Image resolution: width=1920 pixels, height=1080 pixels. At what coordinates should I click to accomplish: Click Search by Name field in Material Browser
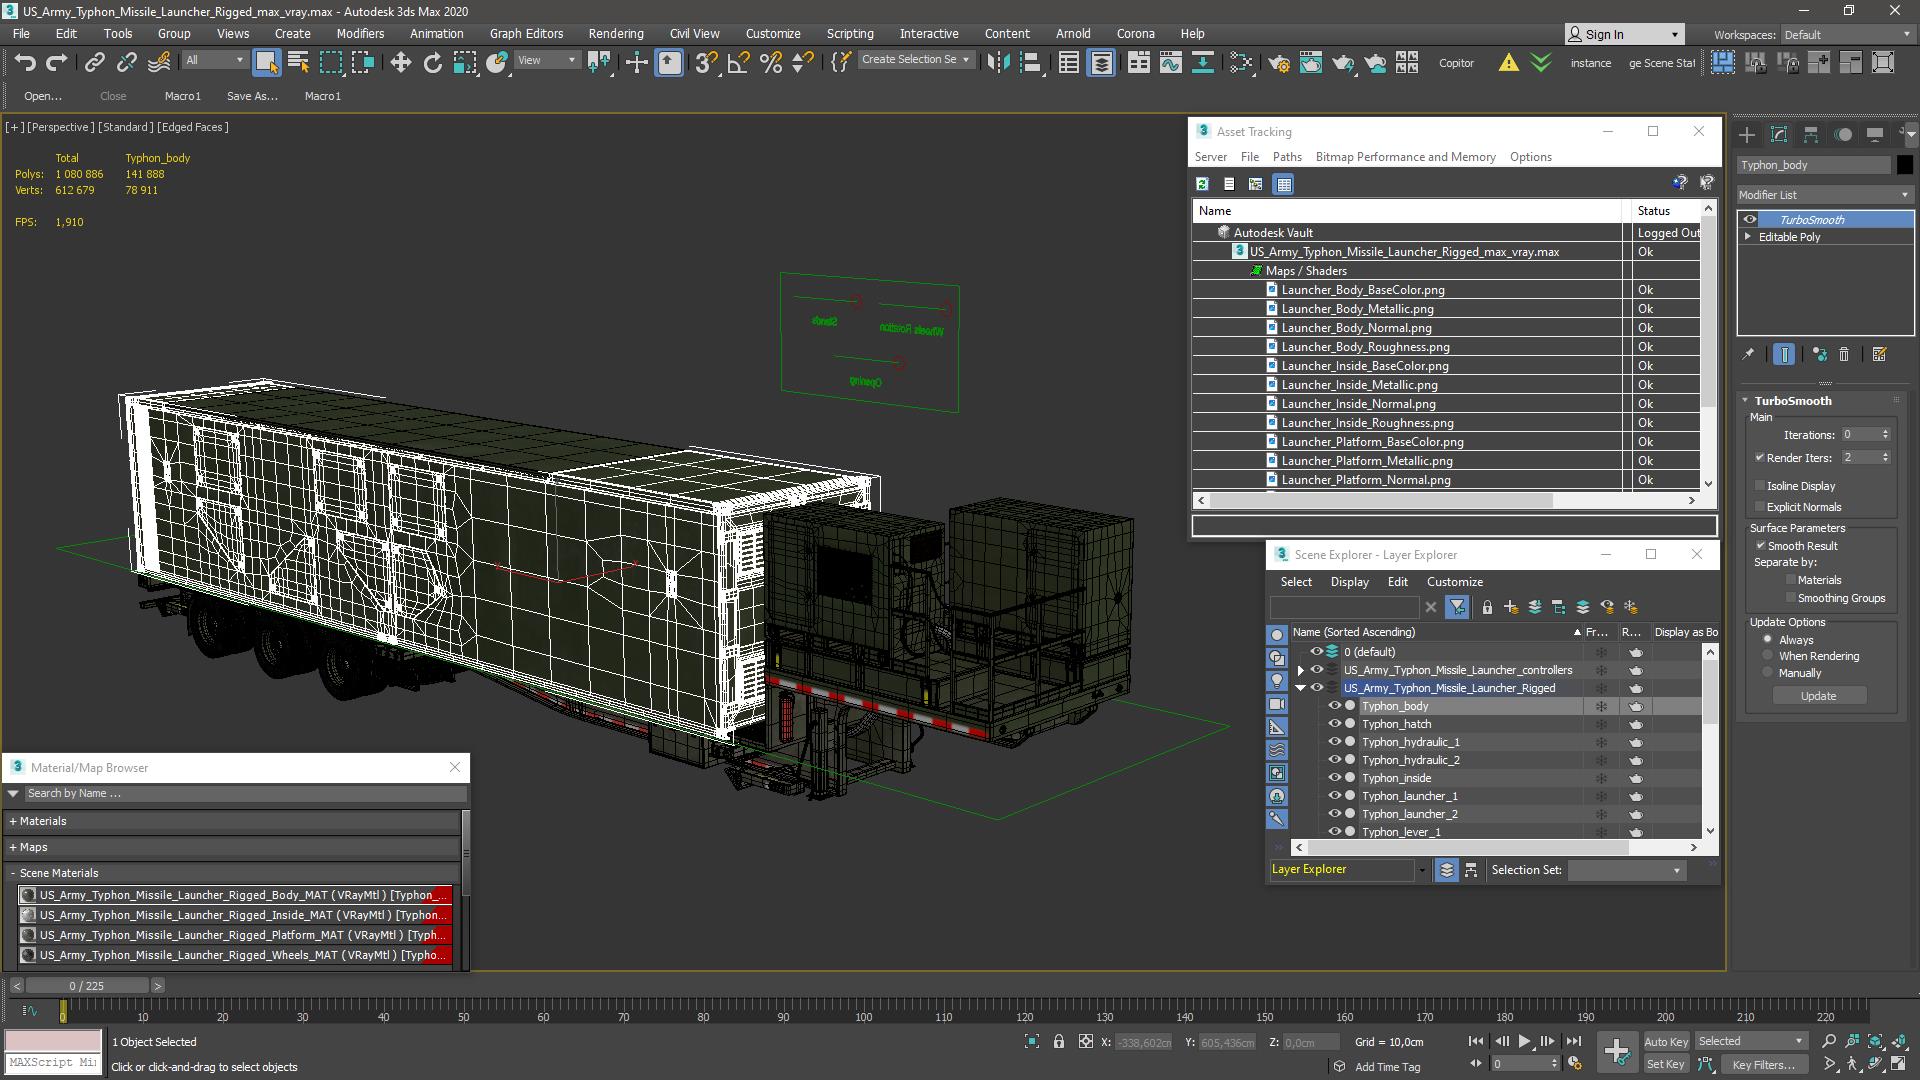[244, 793]
